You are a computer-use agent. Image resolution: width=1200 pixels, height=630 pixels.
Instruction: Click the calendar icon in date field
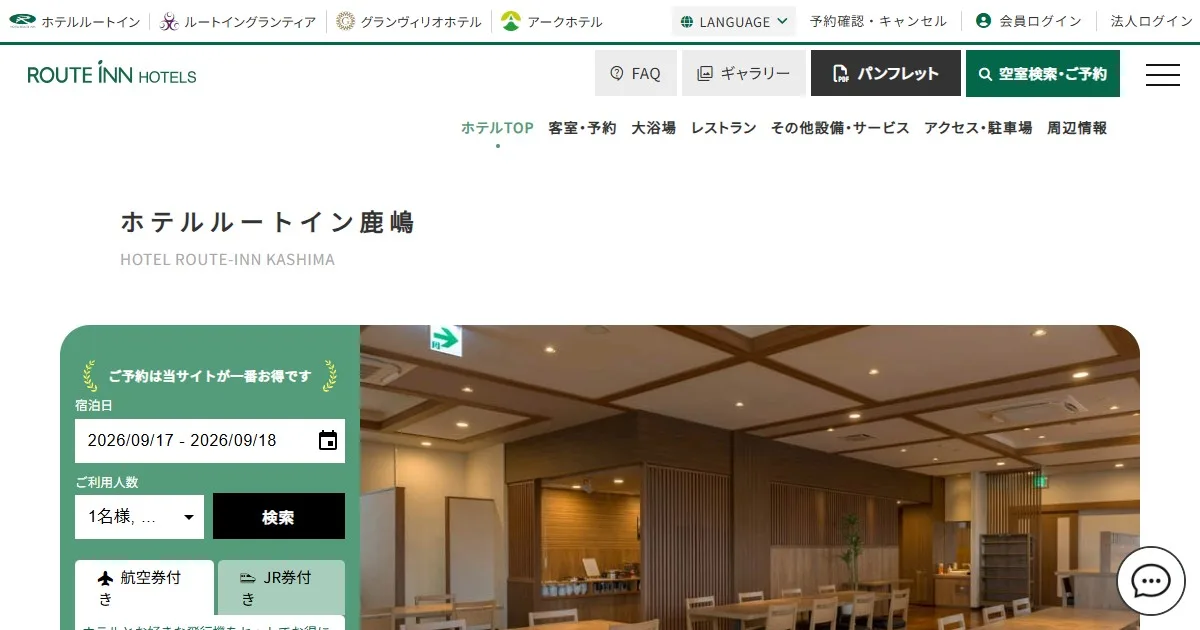coord(328,441)
